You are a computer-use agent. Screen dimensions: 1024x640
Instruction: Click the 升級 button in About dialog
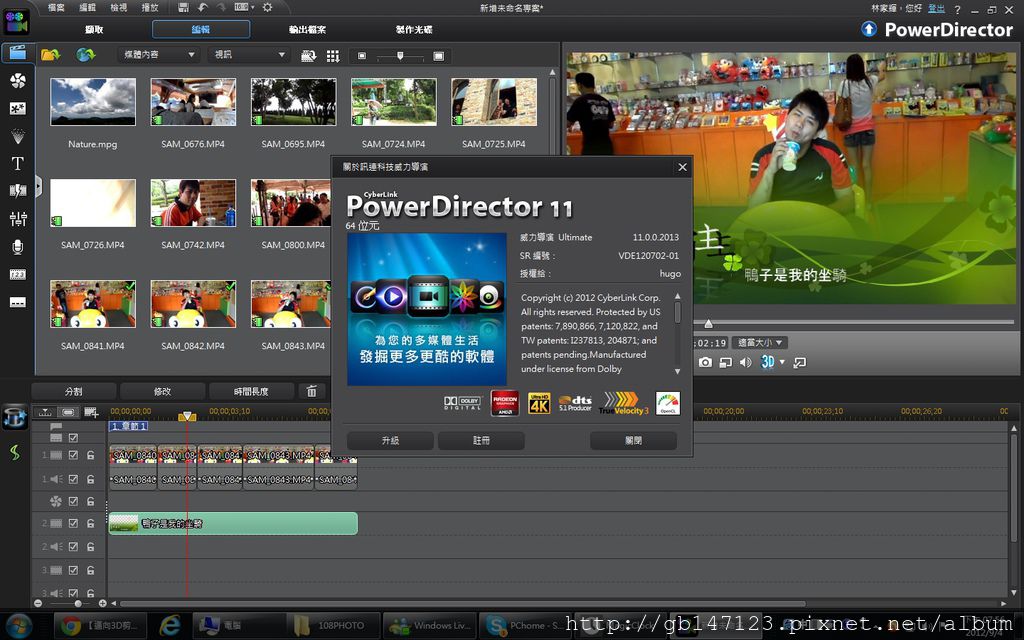pyautogui.click(x=391, y=441)
